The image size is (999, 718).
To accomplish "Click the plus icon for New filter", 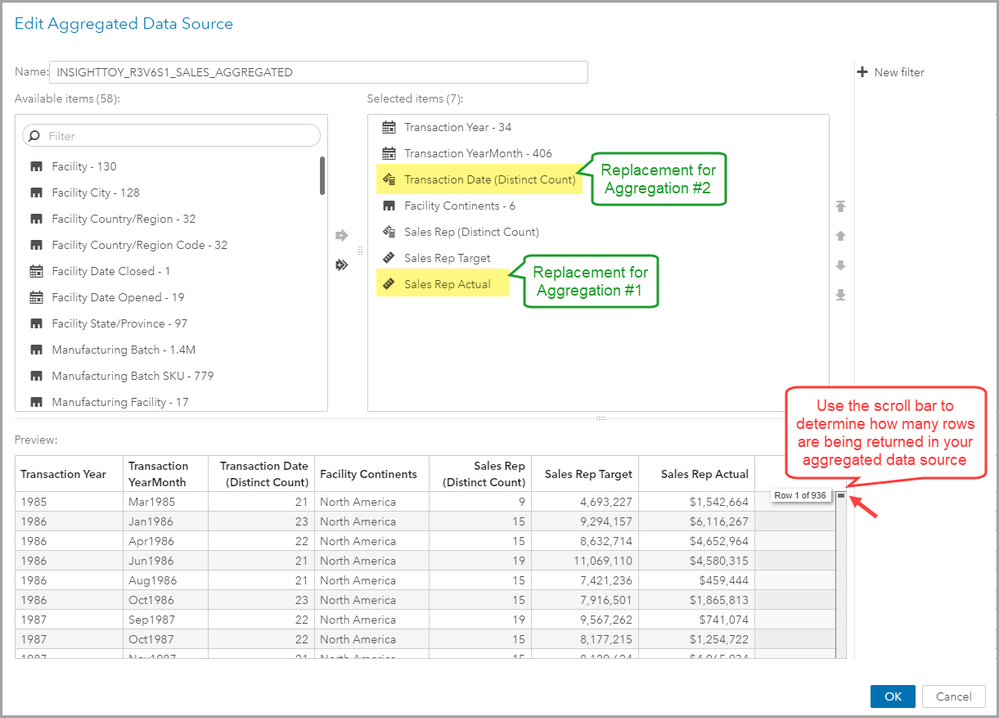I will coord(862,72).
